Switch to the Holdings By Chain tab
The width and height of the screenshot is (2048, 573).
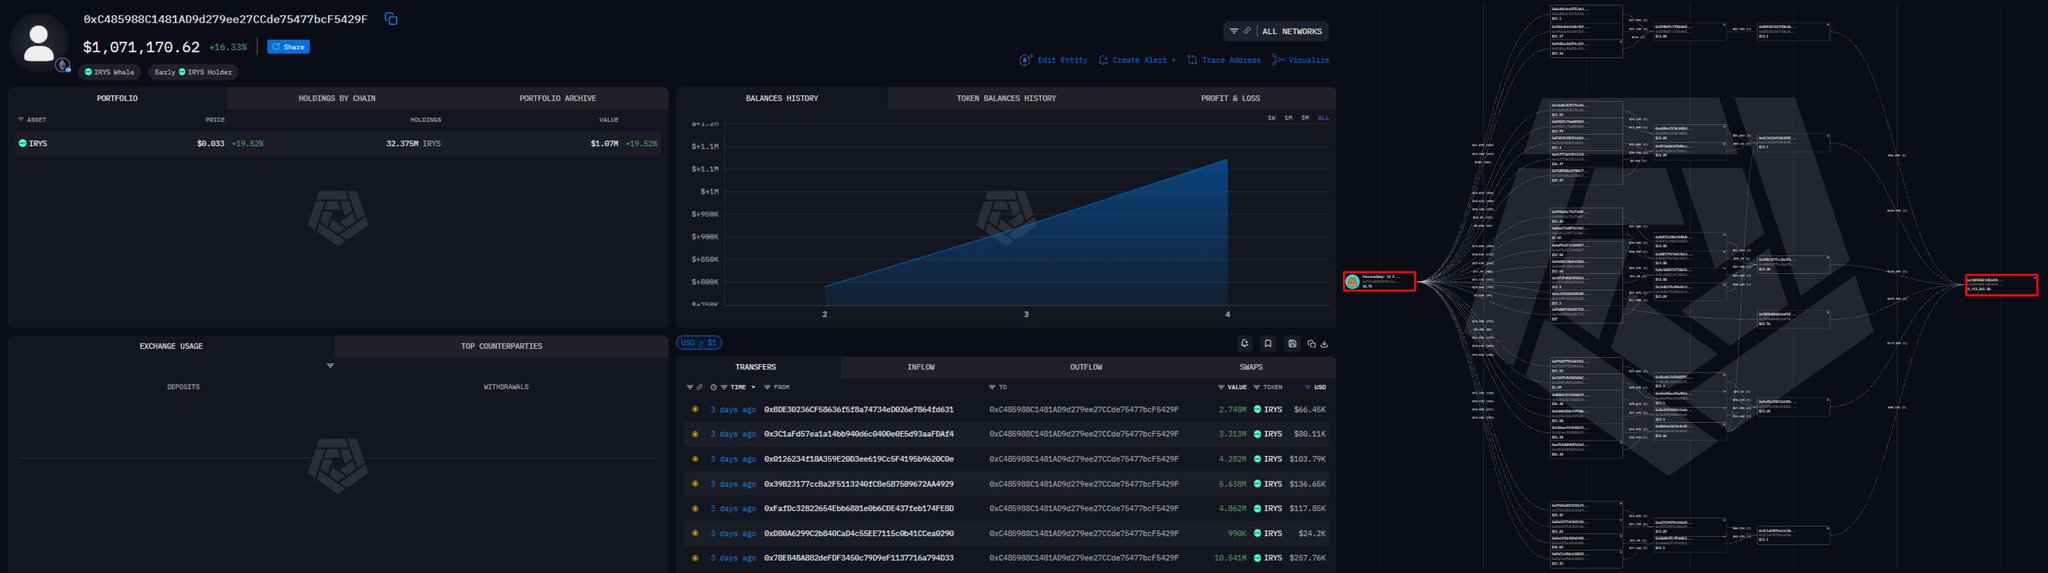337,98
